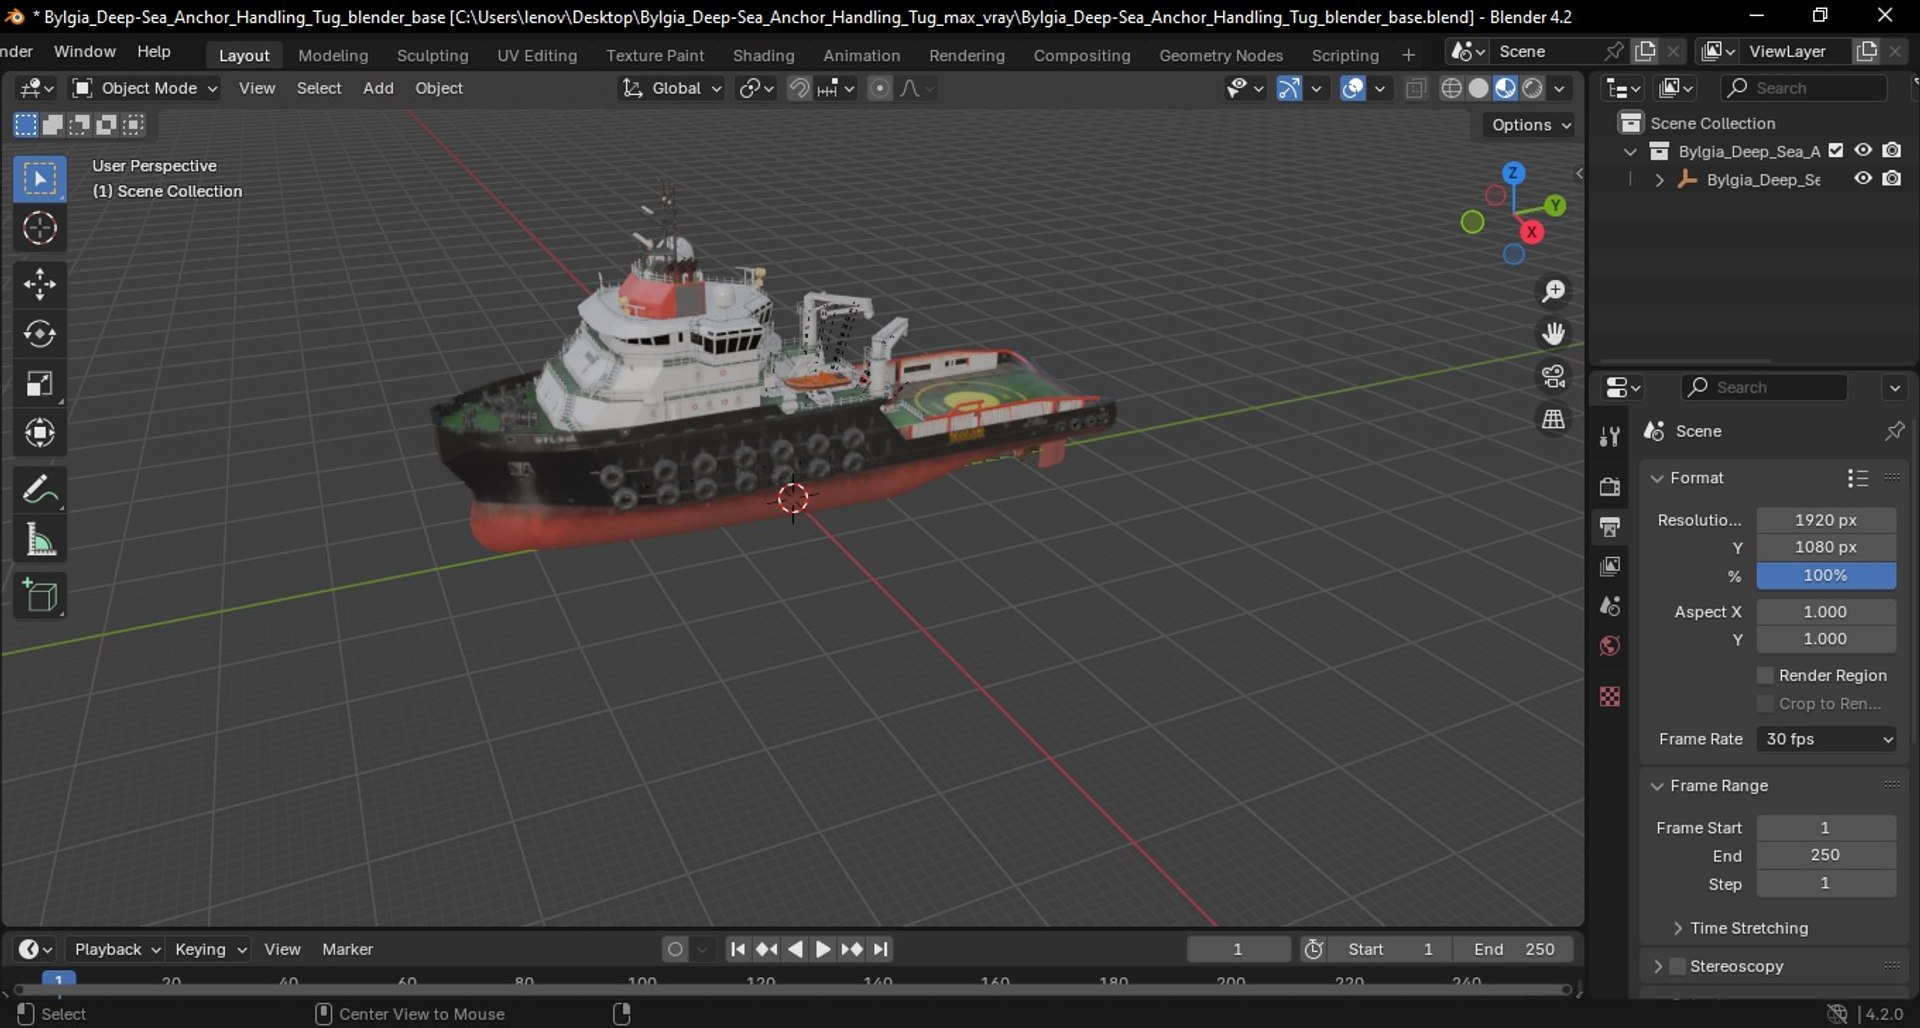Switch to wireframe viewport shading
Screen dimensions: 1920x1028
1451,88
